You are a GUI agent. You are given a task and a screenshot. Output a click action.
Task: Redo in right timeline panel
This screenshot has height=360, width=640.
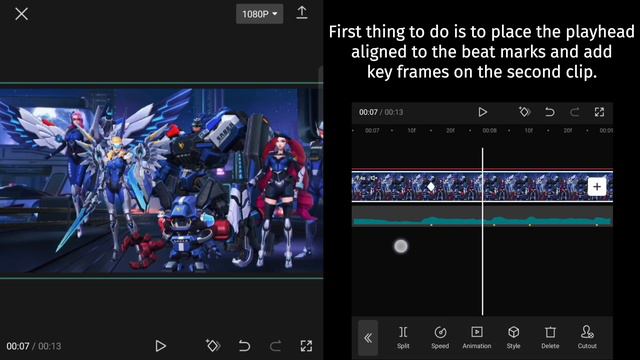(x=575, y=112)
